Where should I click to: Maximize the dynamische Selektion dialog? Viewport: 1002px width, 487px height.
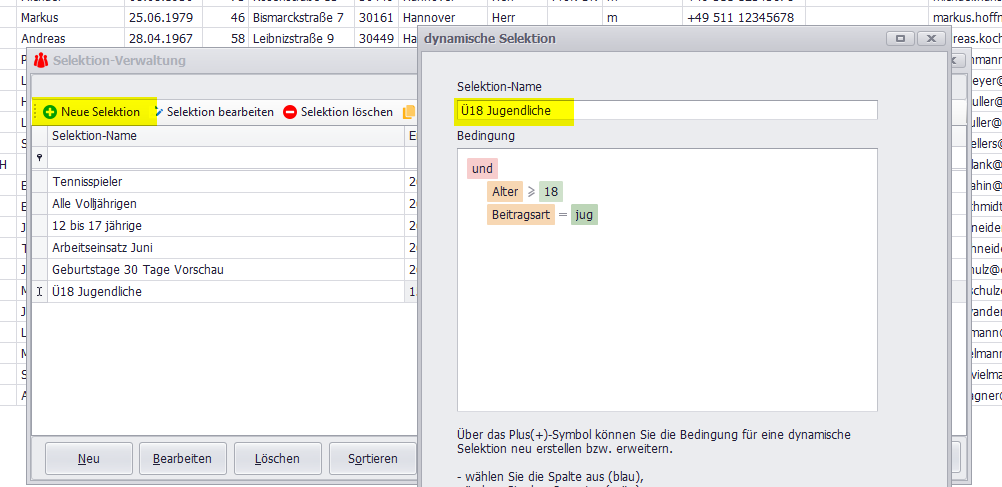[900, 38]
